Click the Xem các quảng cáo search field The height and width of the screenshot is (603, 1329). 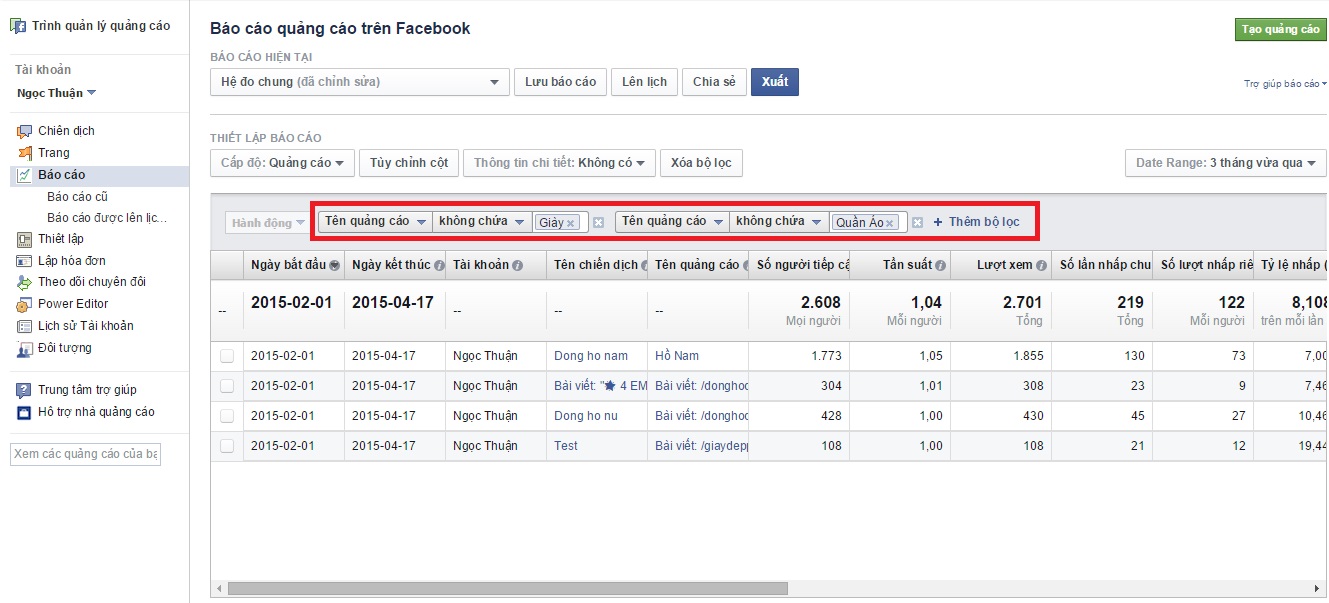coord(85,454)
